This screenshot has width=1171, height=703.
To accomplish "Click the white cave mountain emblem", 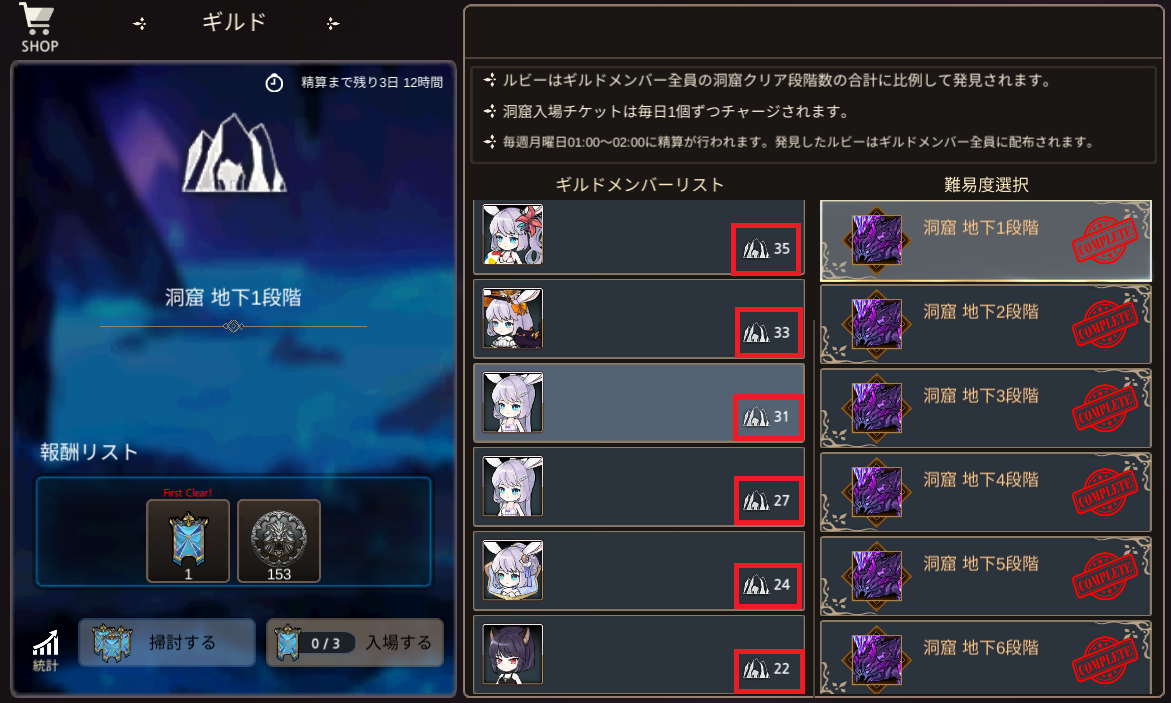I will pos(234,153).
